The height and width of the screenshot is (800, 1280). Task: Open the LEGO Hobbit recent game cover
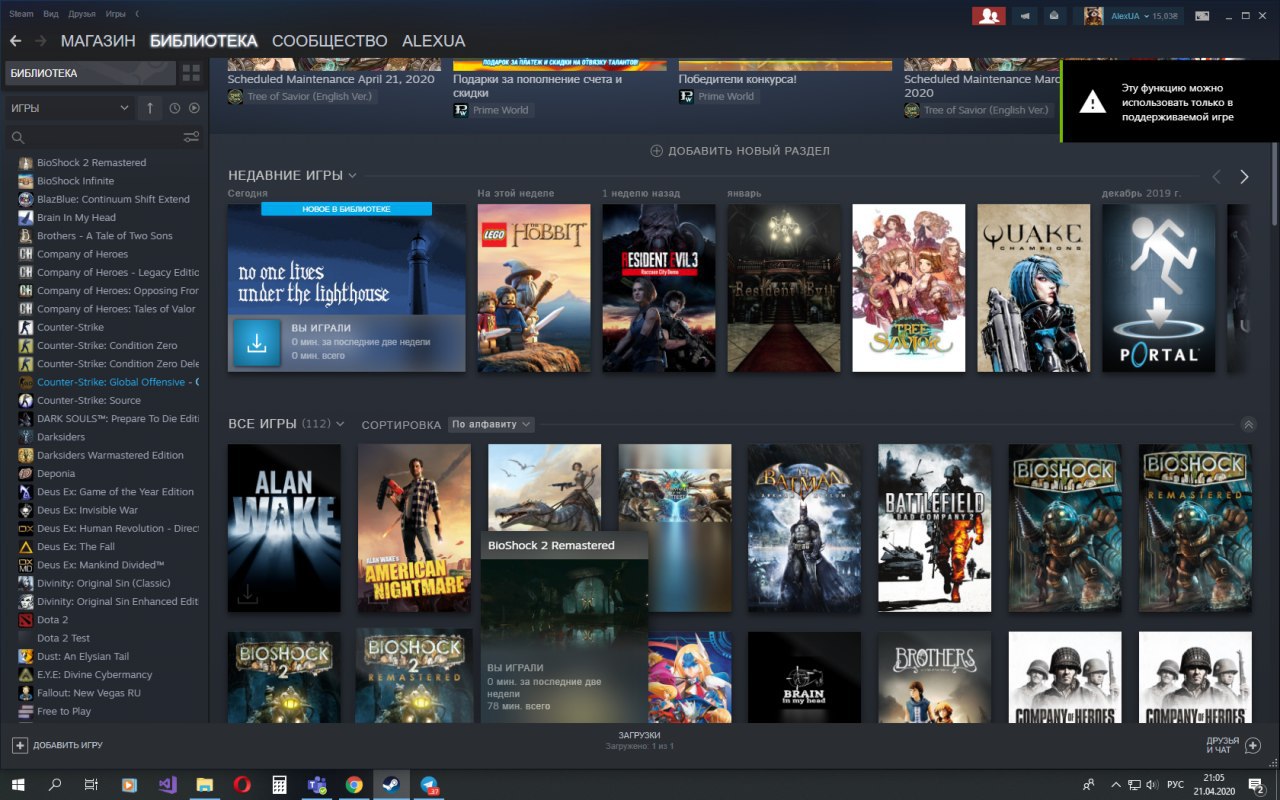534,288
